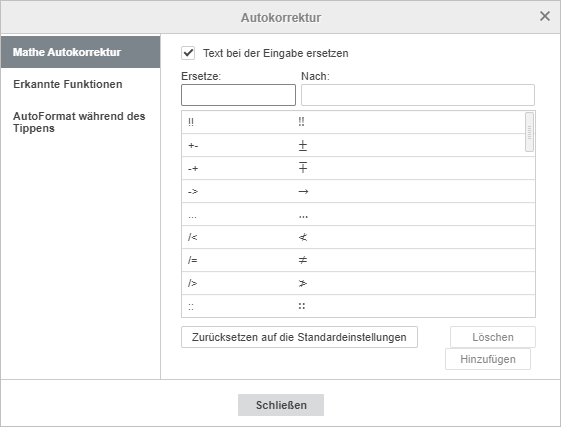Click the Schließen button
The height and width of the screenshot is (427, 561).
pos(281,405)
